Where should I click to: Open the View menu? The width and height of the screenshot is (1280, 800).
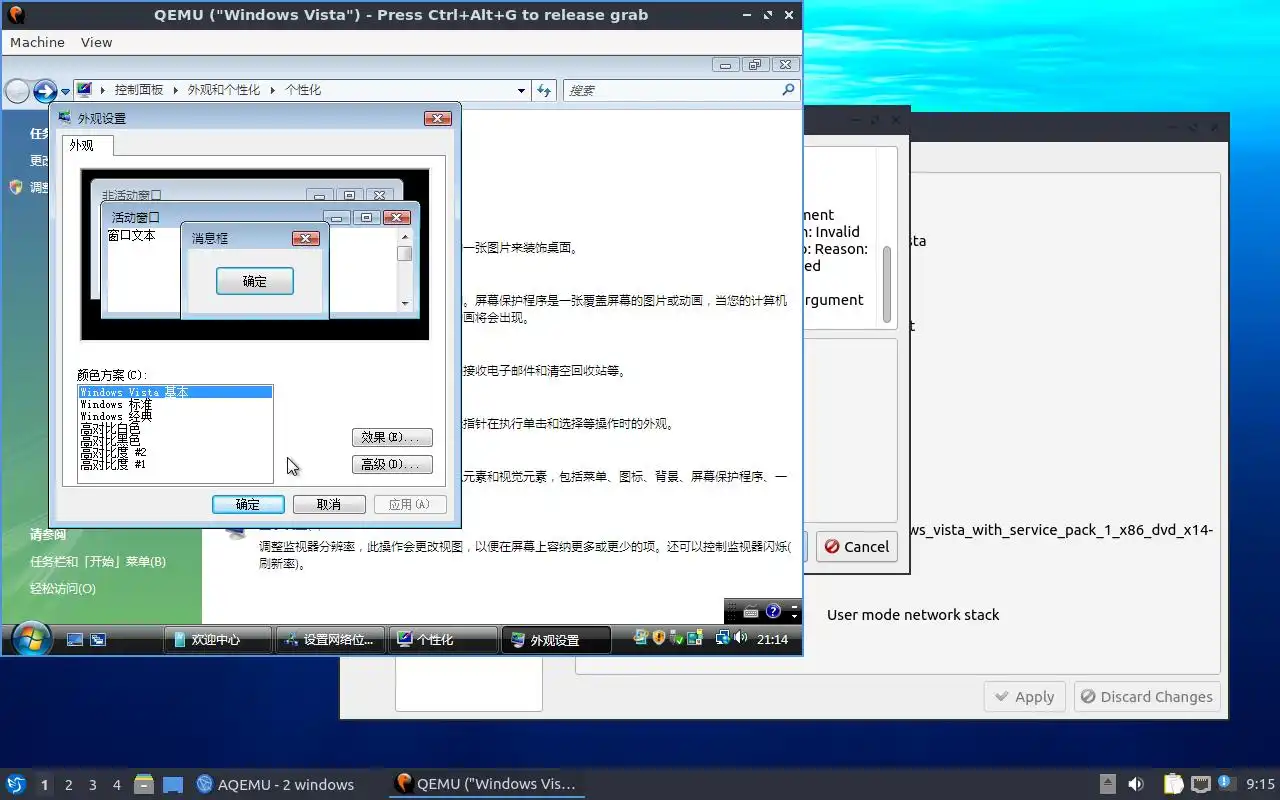point(97,42)
